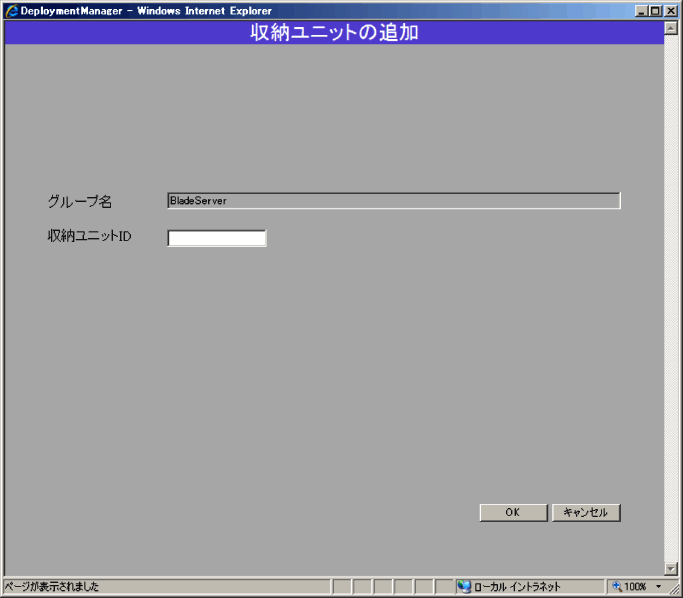Maximize the DeploymentManager window
This screenshot has height=598, width=683.
pos(655,11)
